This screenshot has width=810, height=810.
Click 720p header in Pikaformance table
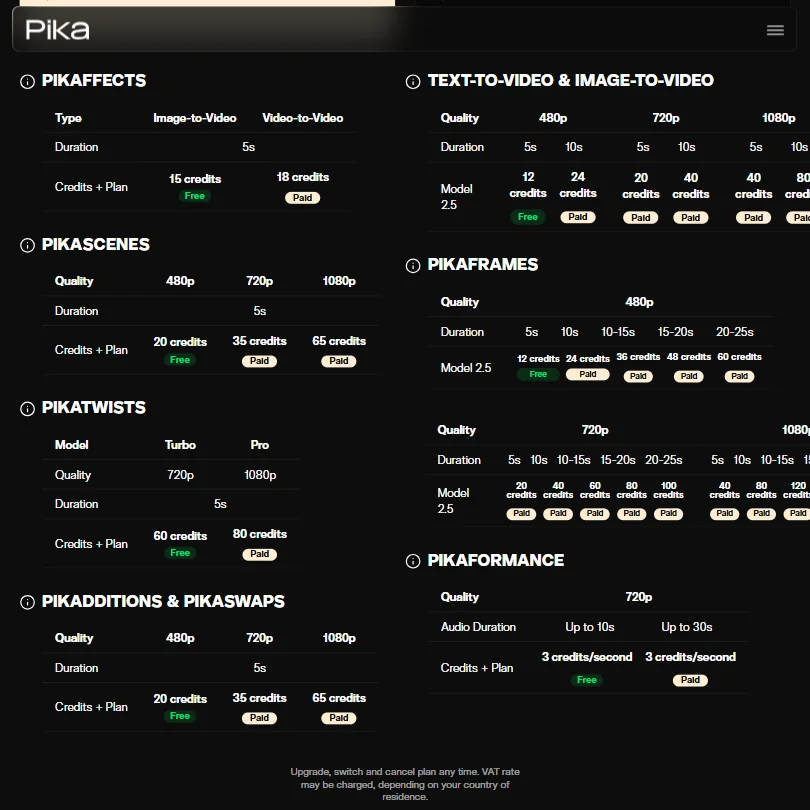tap(638, 597)
